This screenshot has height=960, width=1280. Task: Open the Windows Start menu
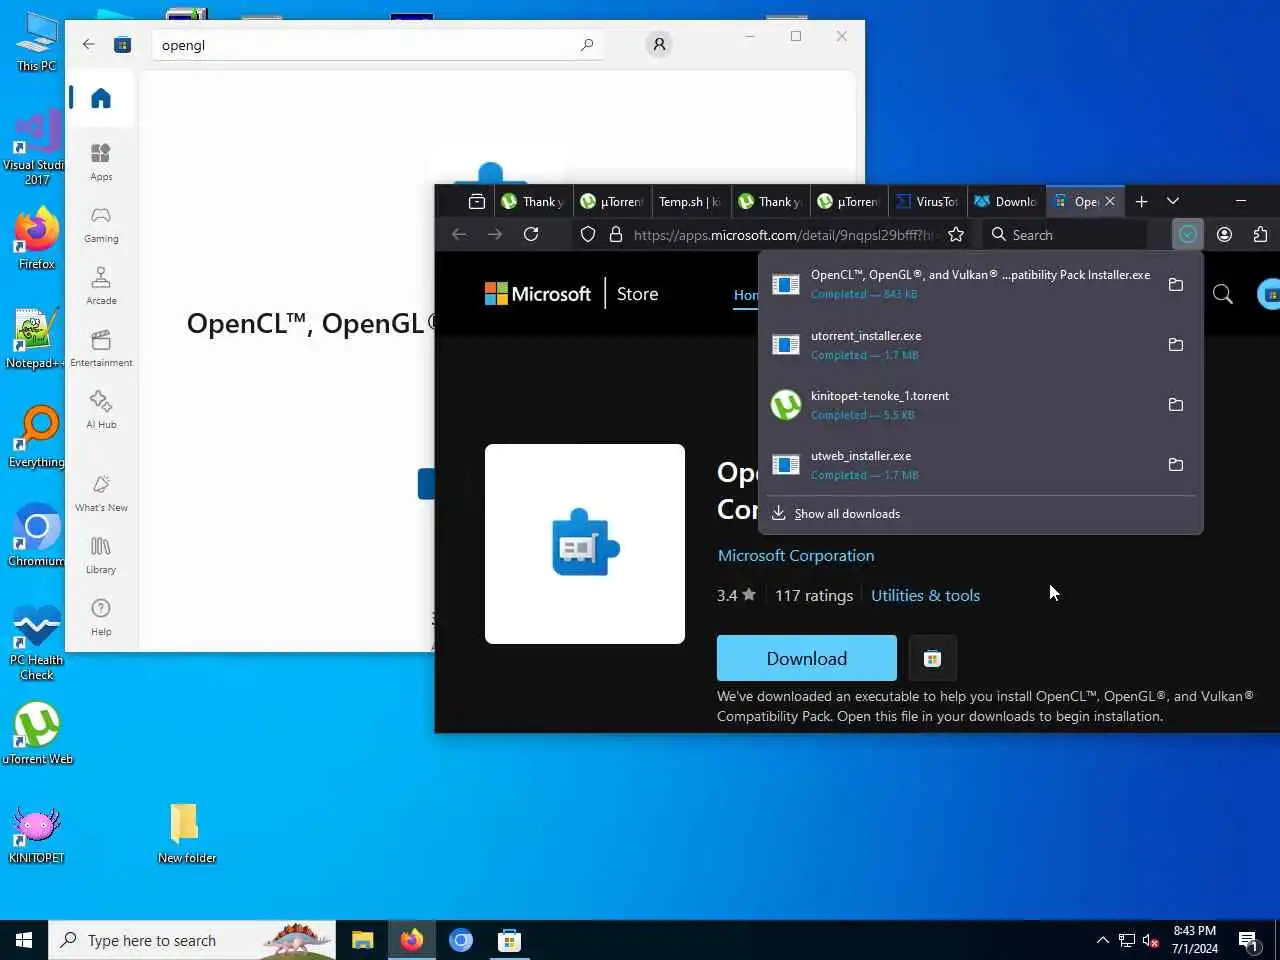(x=24, y=940)
